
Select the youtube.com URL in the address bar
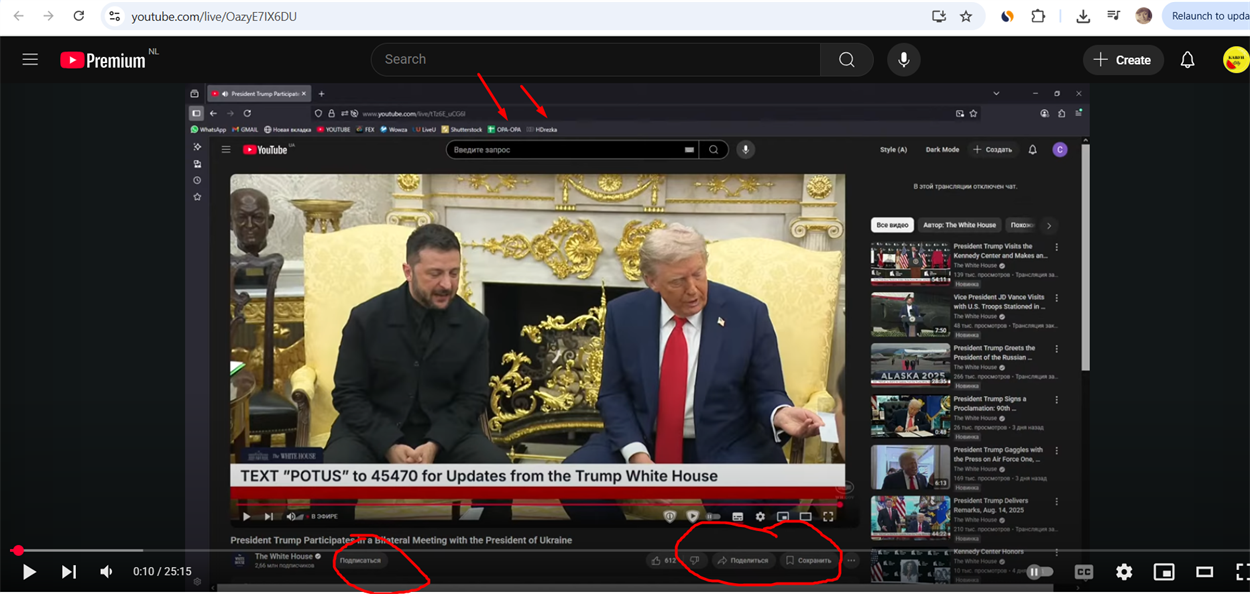point(214,17)
